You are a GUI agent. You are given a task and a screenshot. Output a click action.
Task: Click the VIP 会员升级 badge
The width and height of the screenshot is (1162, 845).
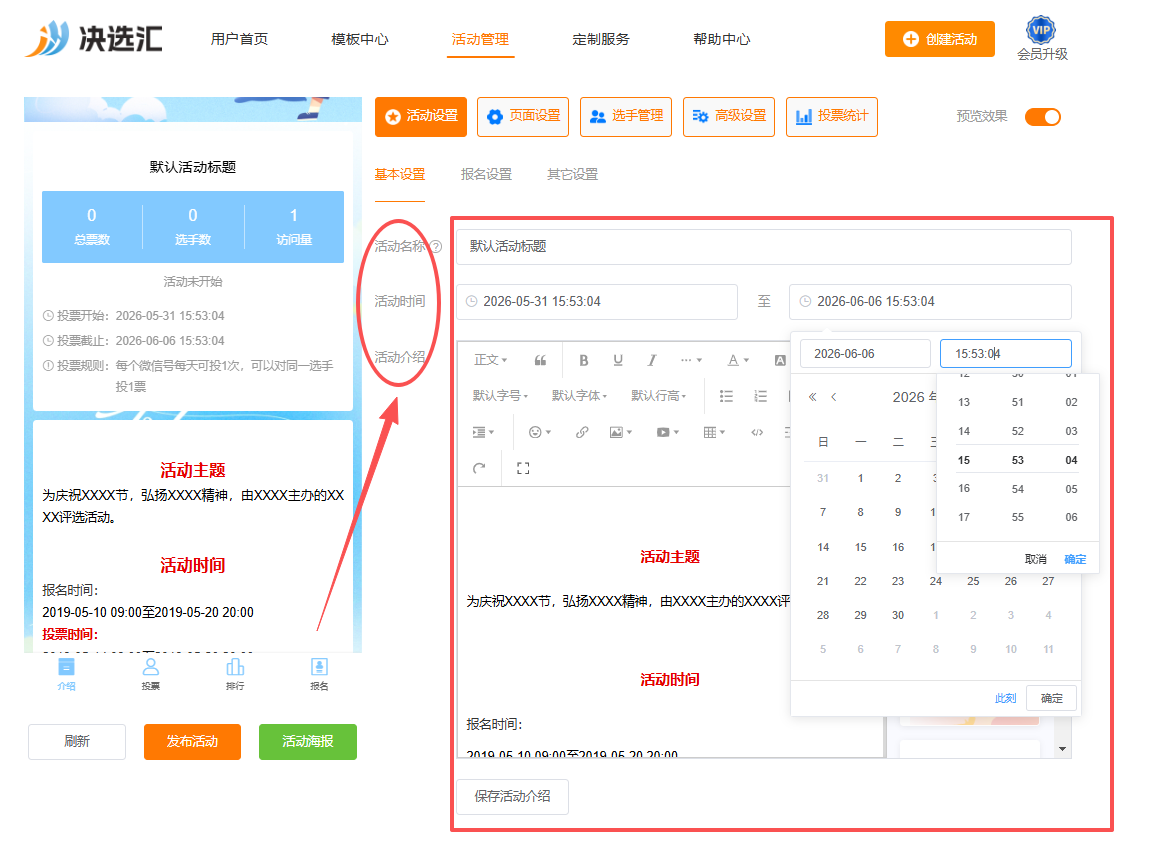point(1042,39)
